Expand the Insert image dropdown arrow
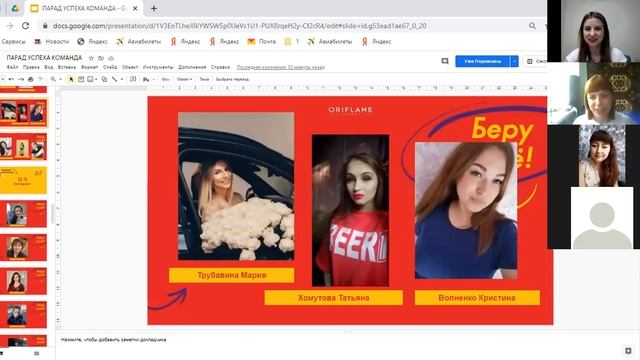The image size is (640, 360). [x=96, y=79]
